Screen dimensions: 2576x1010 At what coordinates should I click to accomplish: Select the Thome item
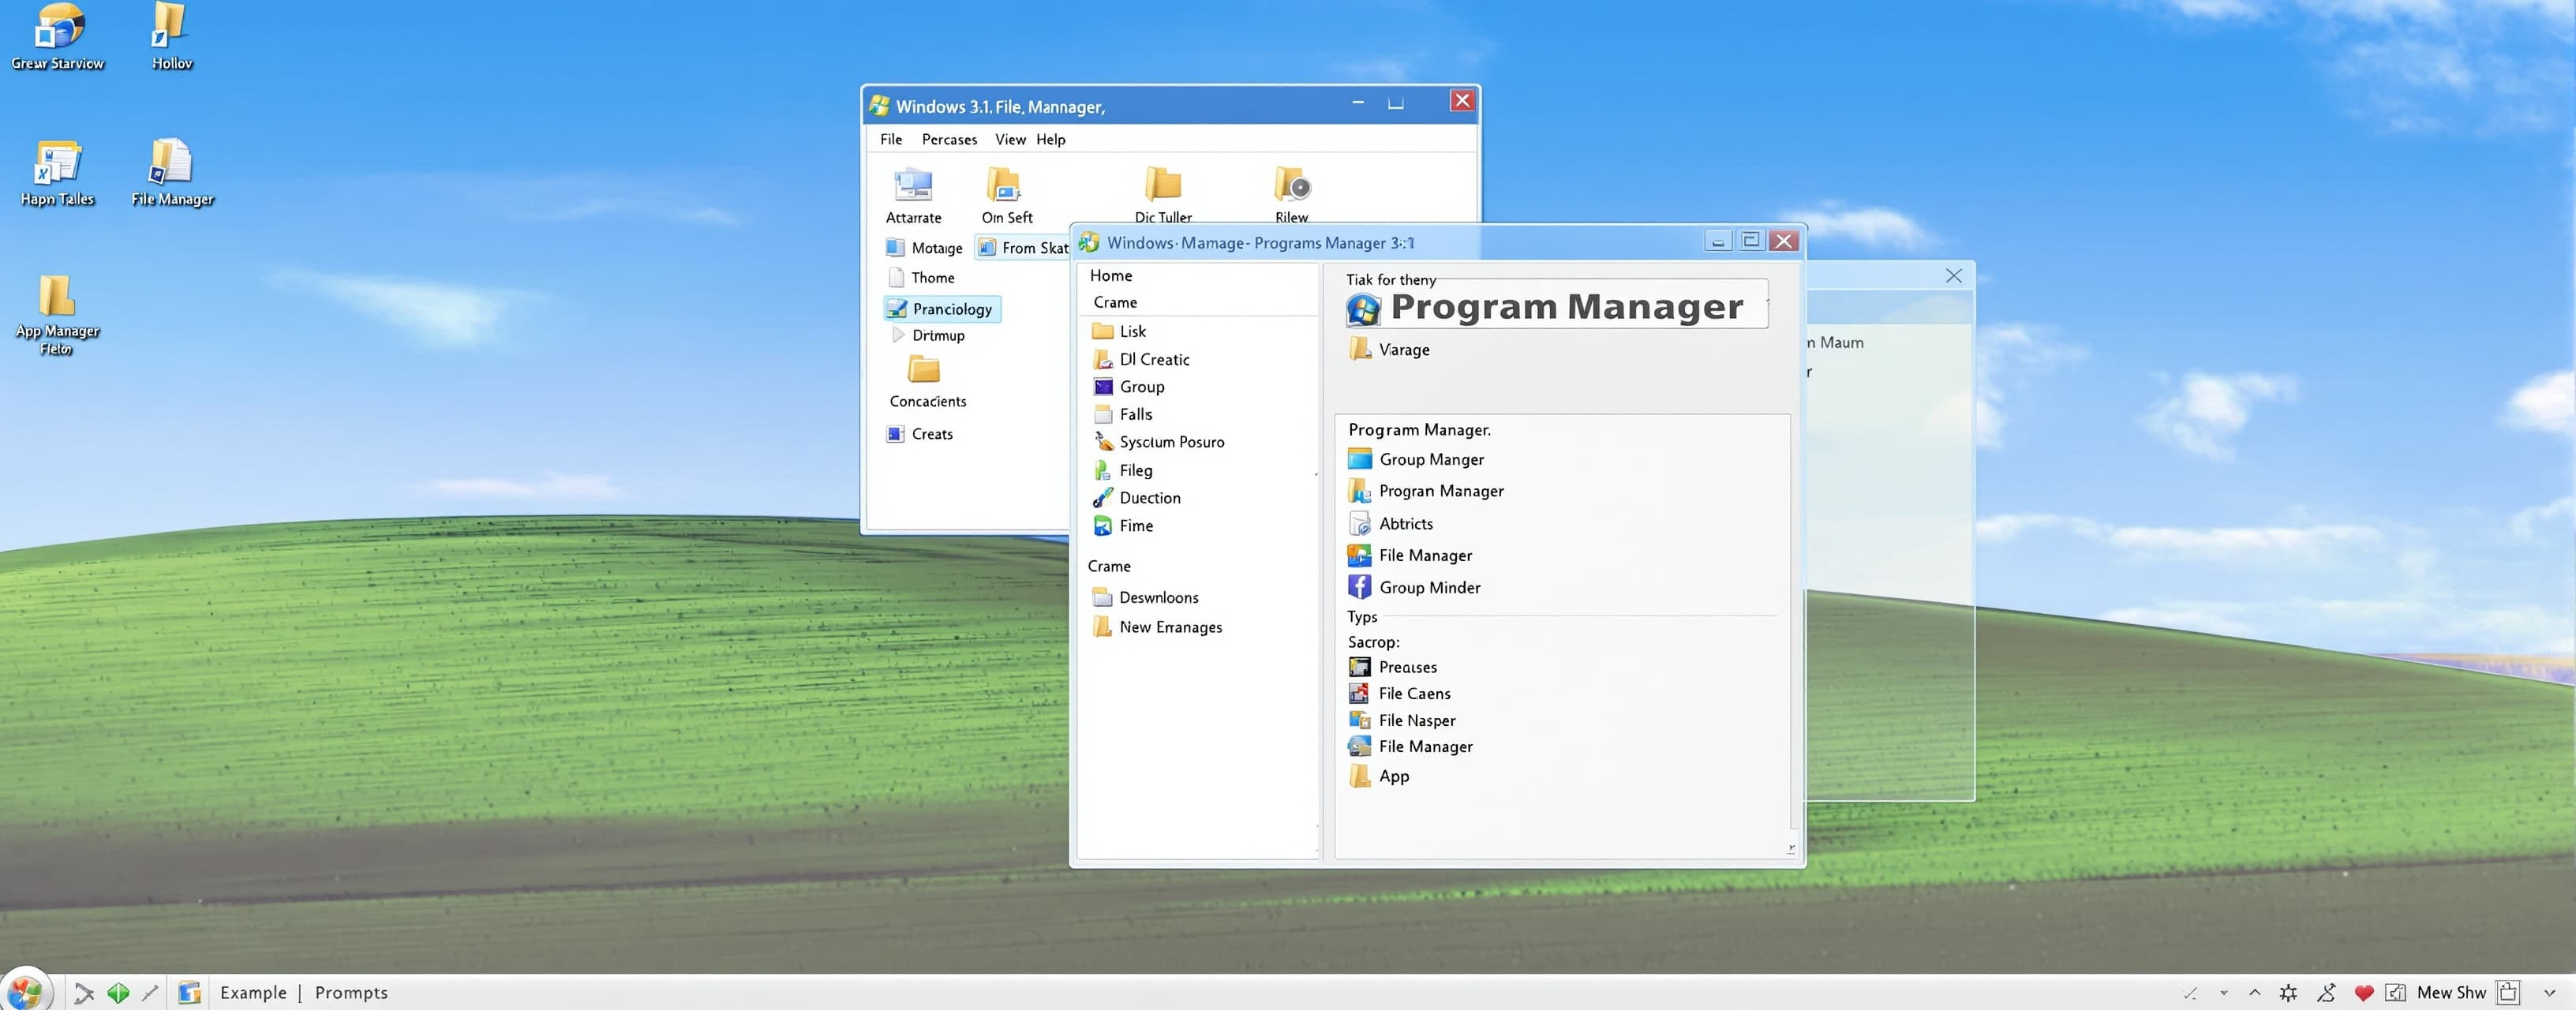coord(921,278)
